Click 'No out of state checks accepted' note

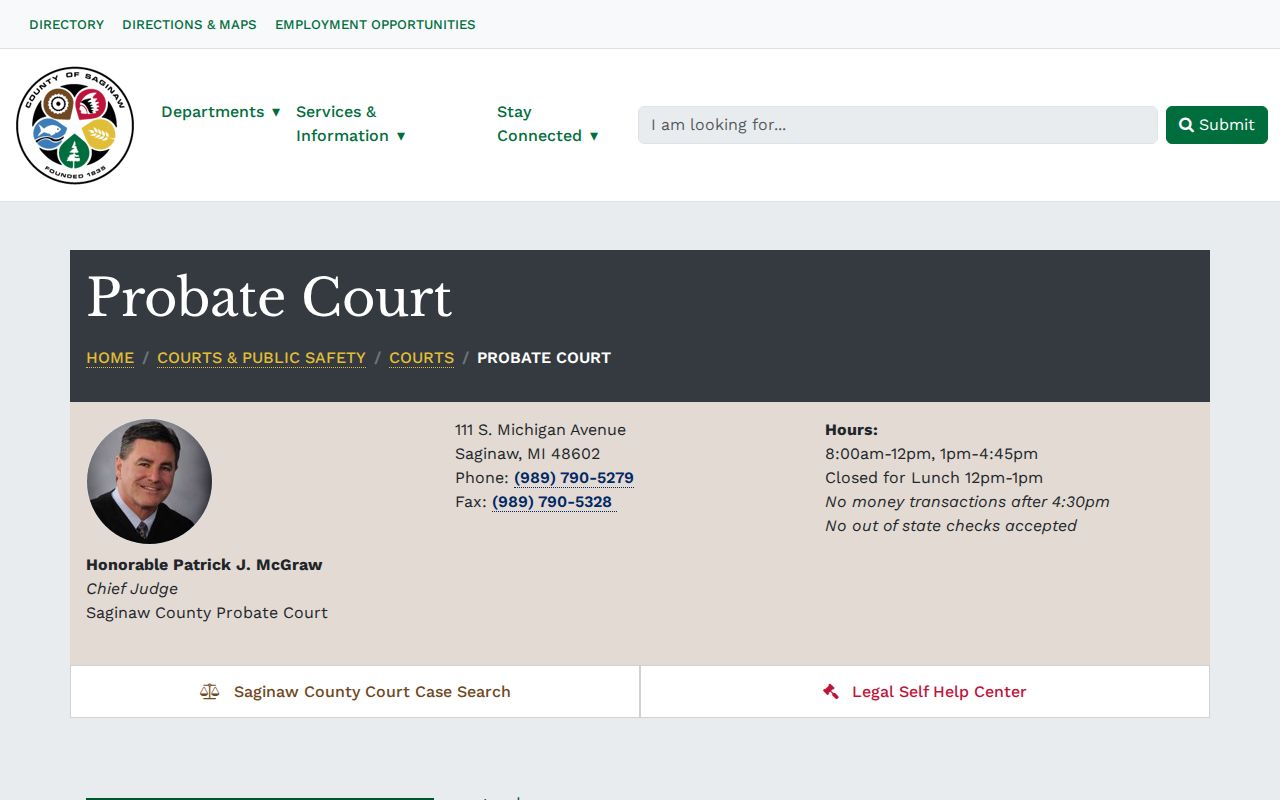[951, 526]
